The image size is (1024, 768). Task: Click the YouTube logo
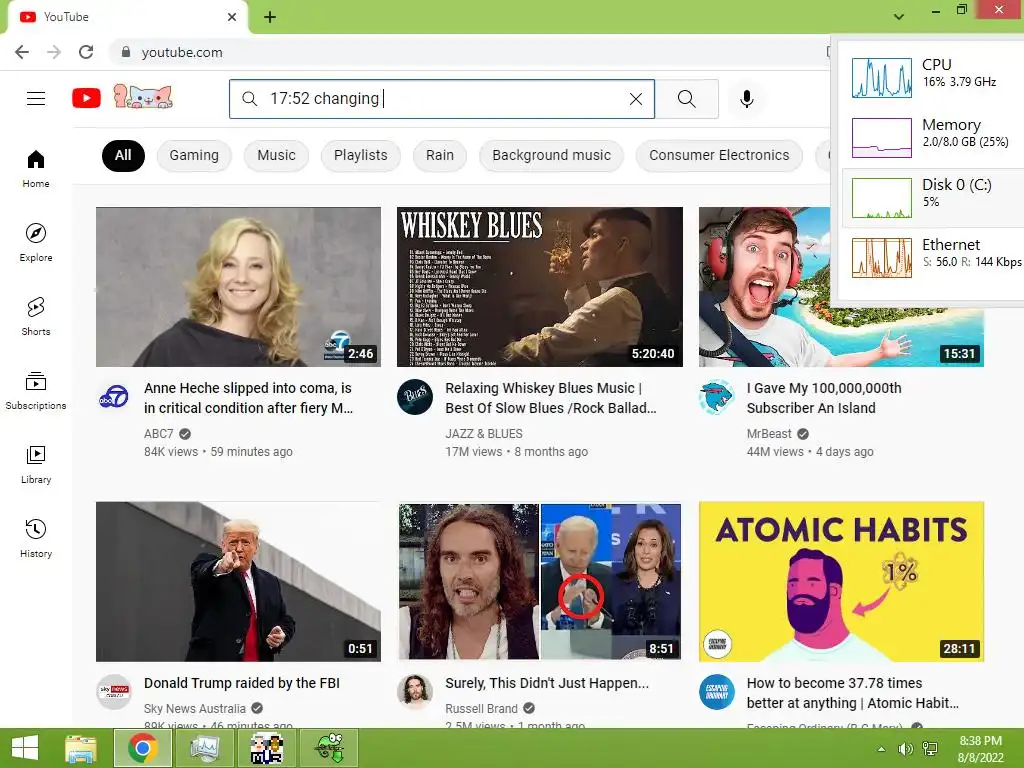(x=86, y=99)
